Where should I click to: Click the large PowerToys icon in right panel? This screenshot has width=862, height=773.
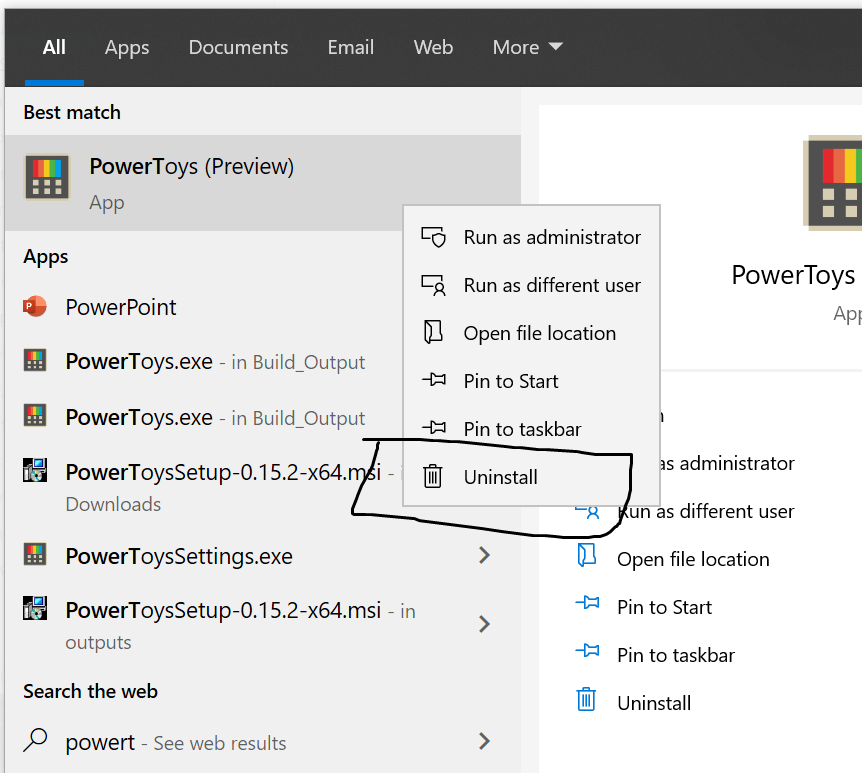[x=840, y=182]
